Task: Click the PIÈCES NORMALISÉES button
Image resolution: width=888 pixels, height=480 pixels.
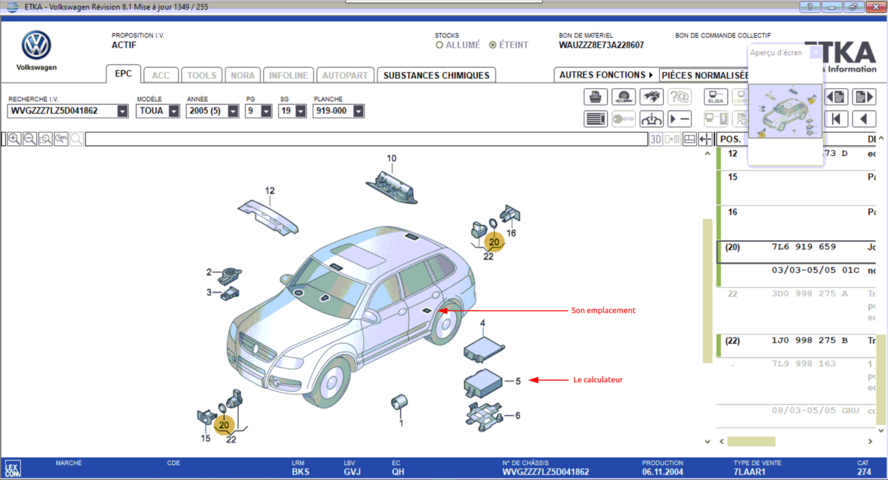Action: point(705,75)
